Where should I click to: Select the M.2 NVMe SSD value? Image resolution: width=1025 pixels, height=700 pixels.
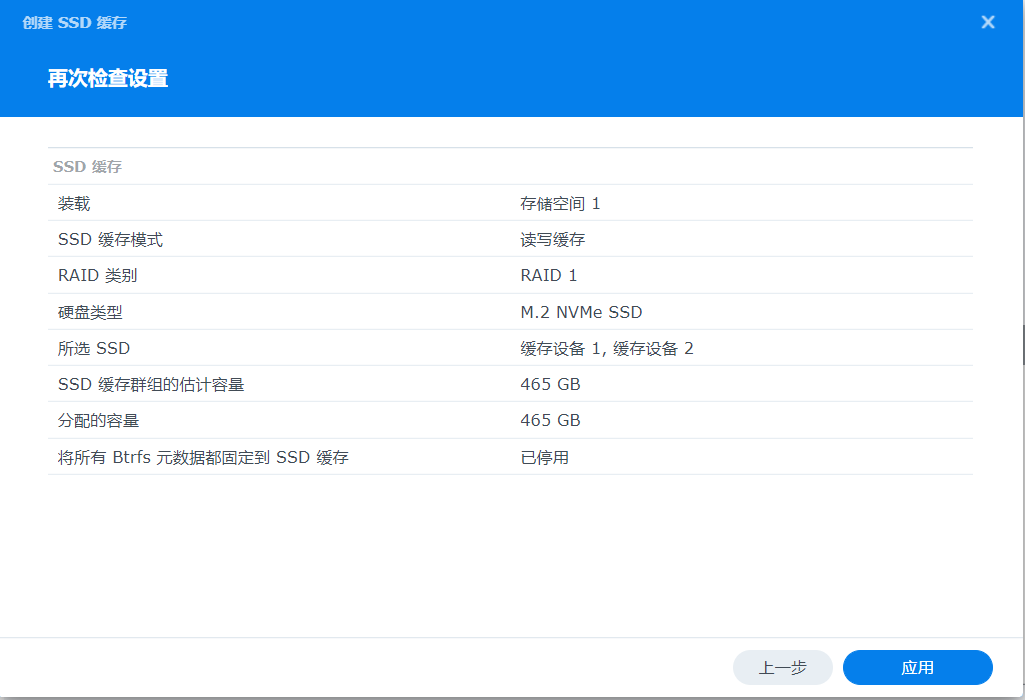click(581, 312)
